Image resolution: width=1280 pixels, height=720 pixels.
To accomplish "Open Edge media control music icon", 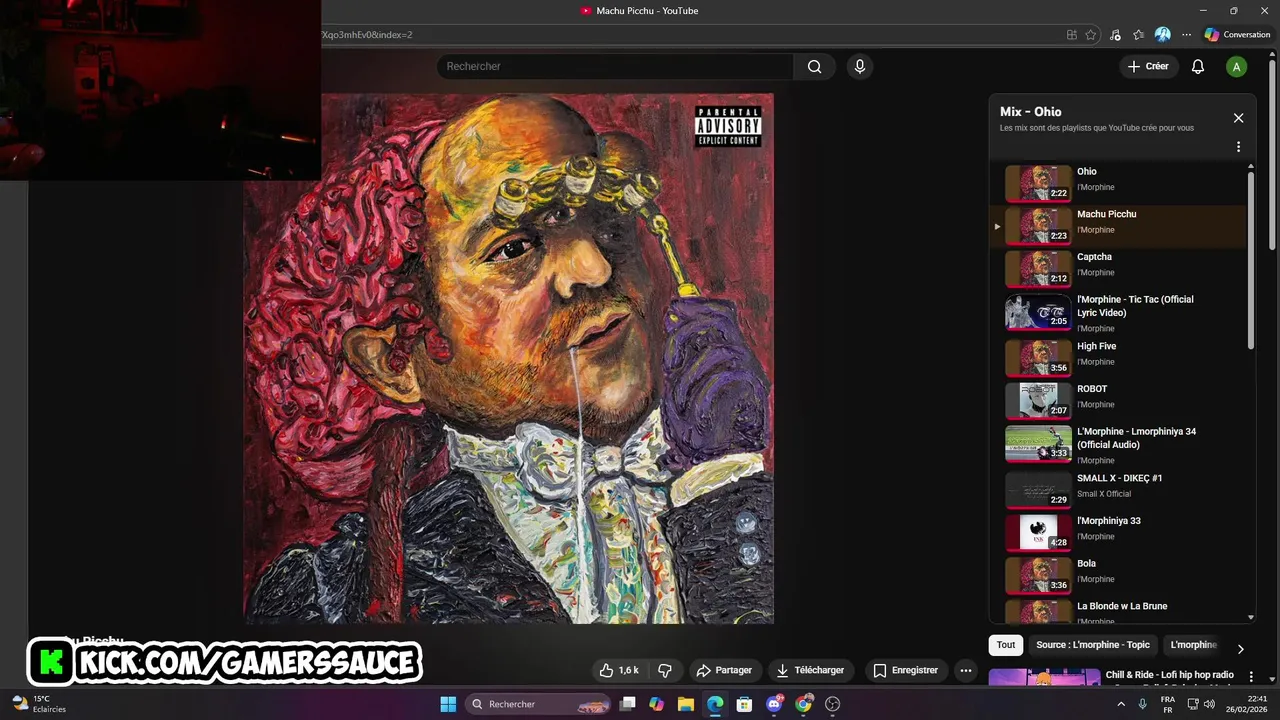I will (1115, 35).
